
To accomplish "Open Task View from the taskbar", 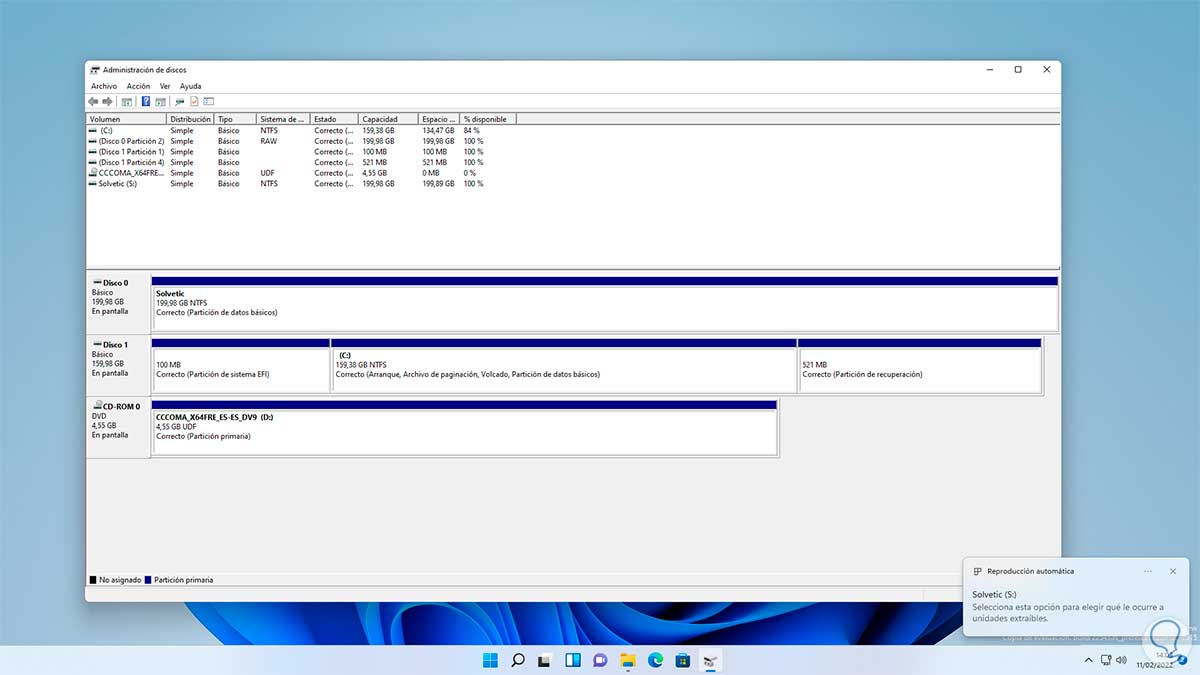I will tap(545, 660).
